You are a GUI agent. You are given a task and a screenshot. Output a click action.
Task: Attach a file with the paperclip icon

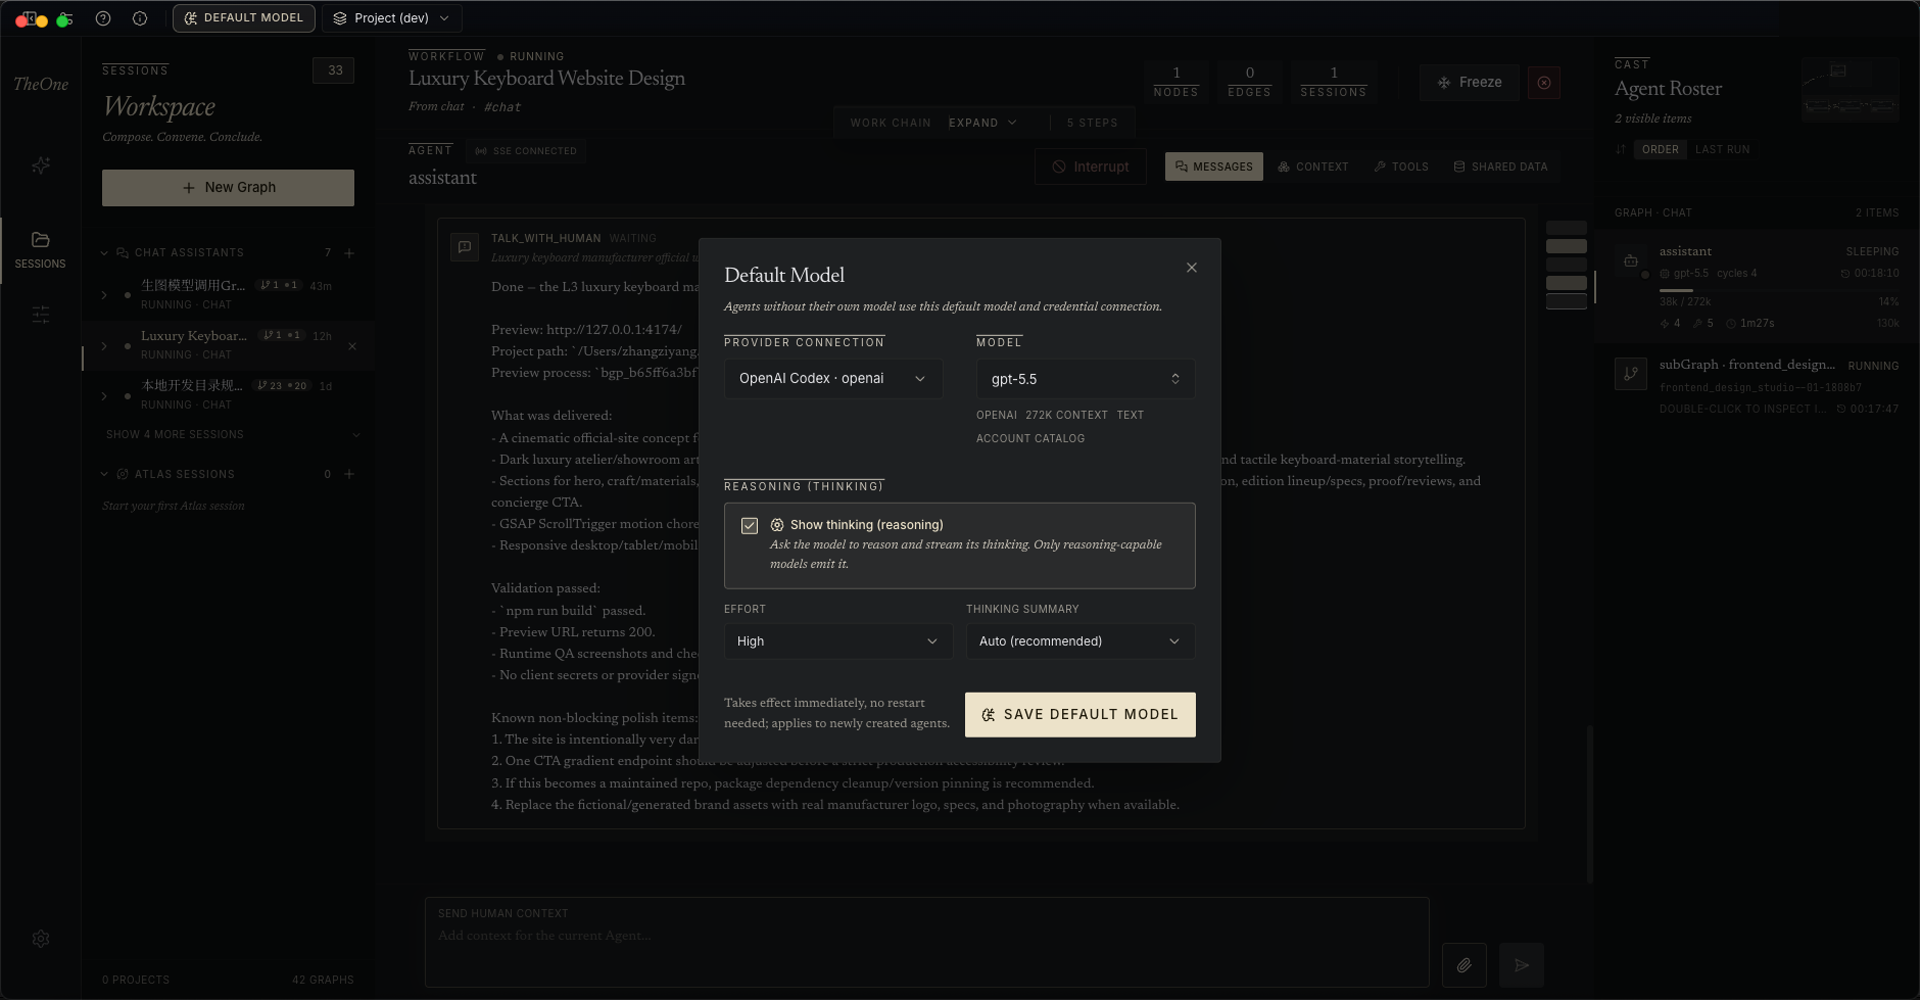(x=1464, y=965)
